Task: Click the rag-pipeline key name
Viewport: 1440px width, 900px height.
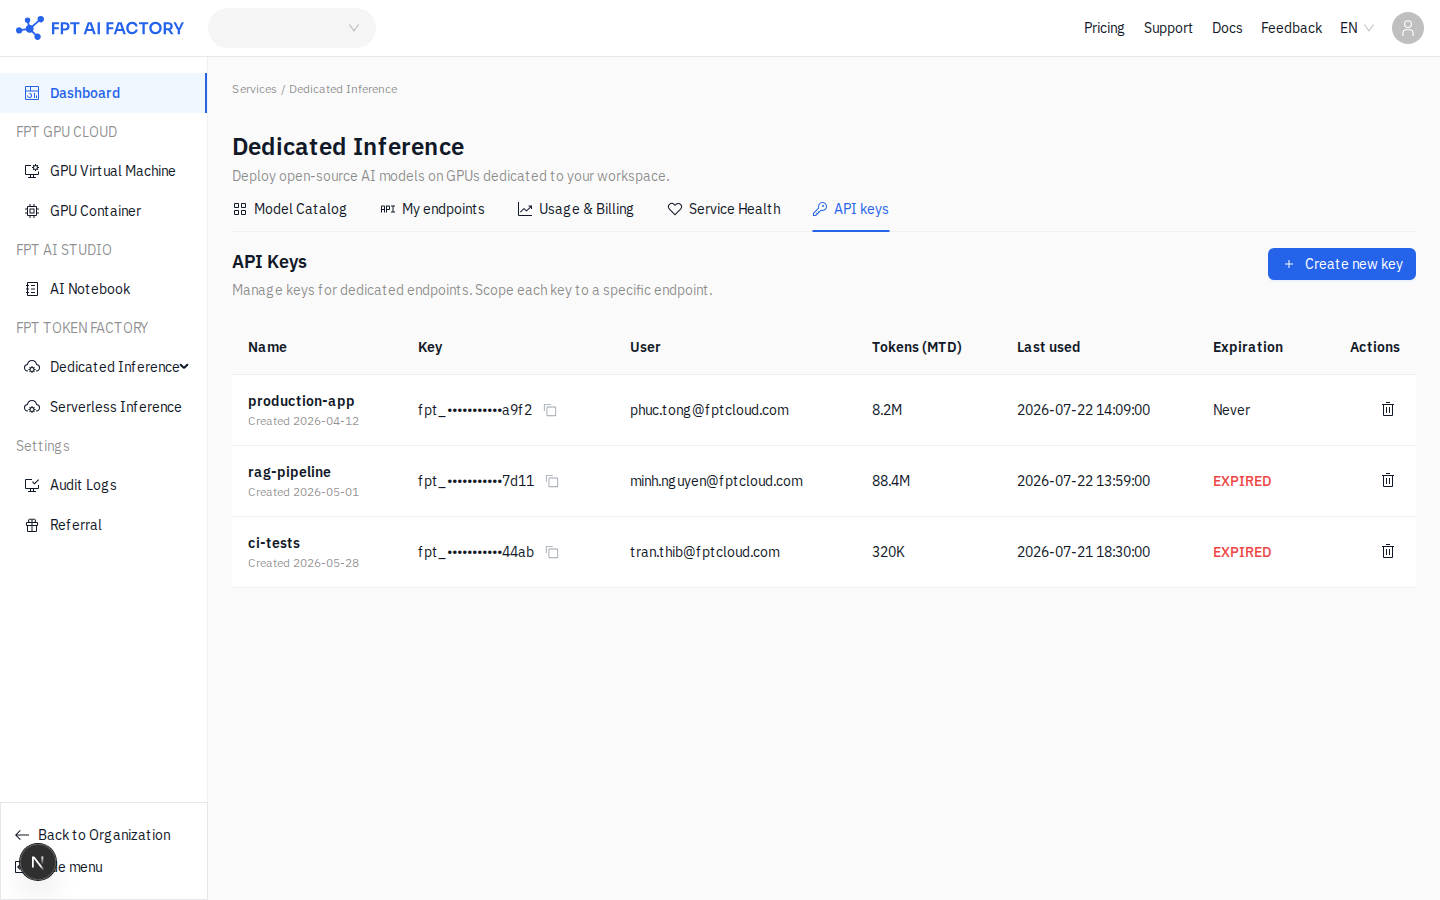Action: [x=289, y=472]
